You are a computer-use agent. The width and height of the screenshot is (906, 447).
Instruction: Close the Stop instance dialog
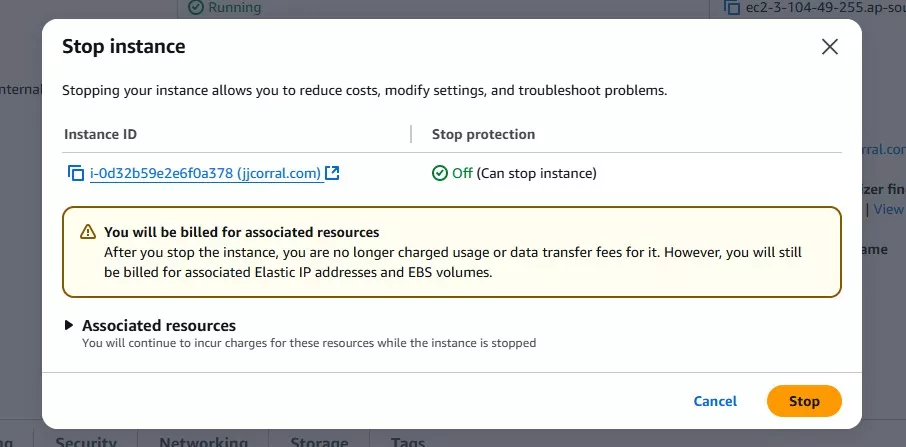pos(829,46)
